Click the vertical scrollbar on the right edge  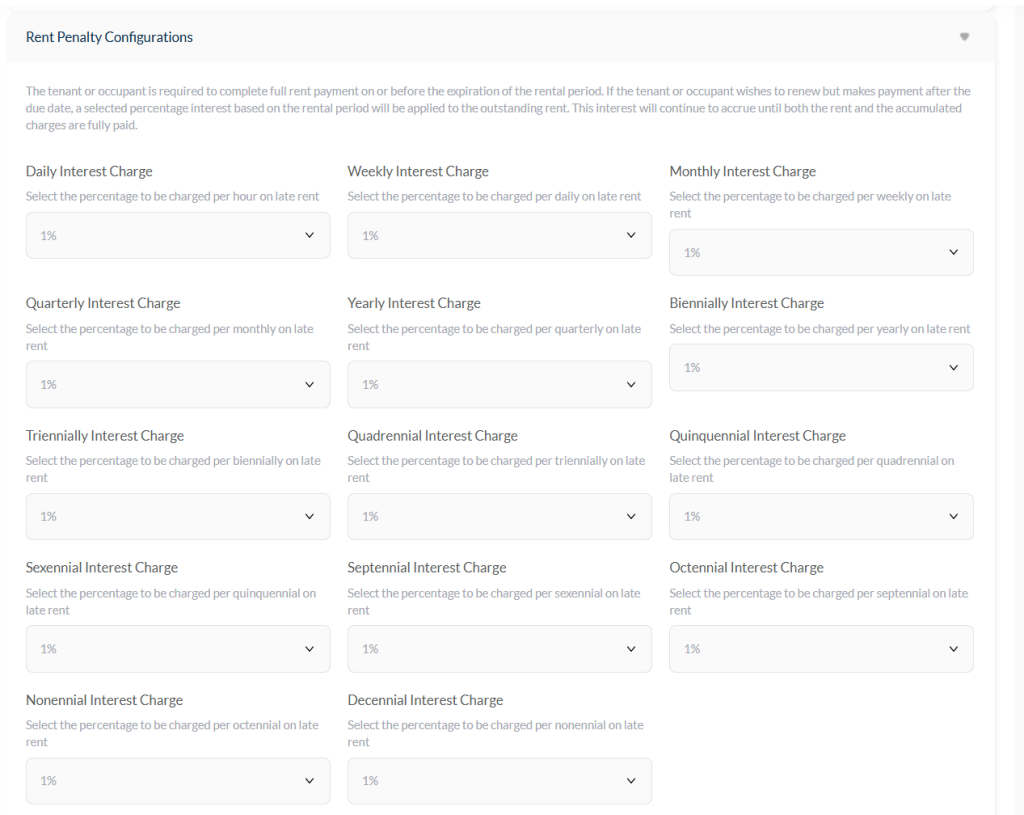tap(1018, 400)
